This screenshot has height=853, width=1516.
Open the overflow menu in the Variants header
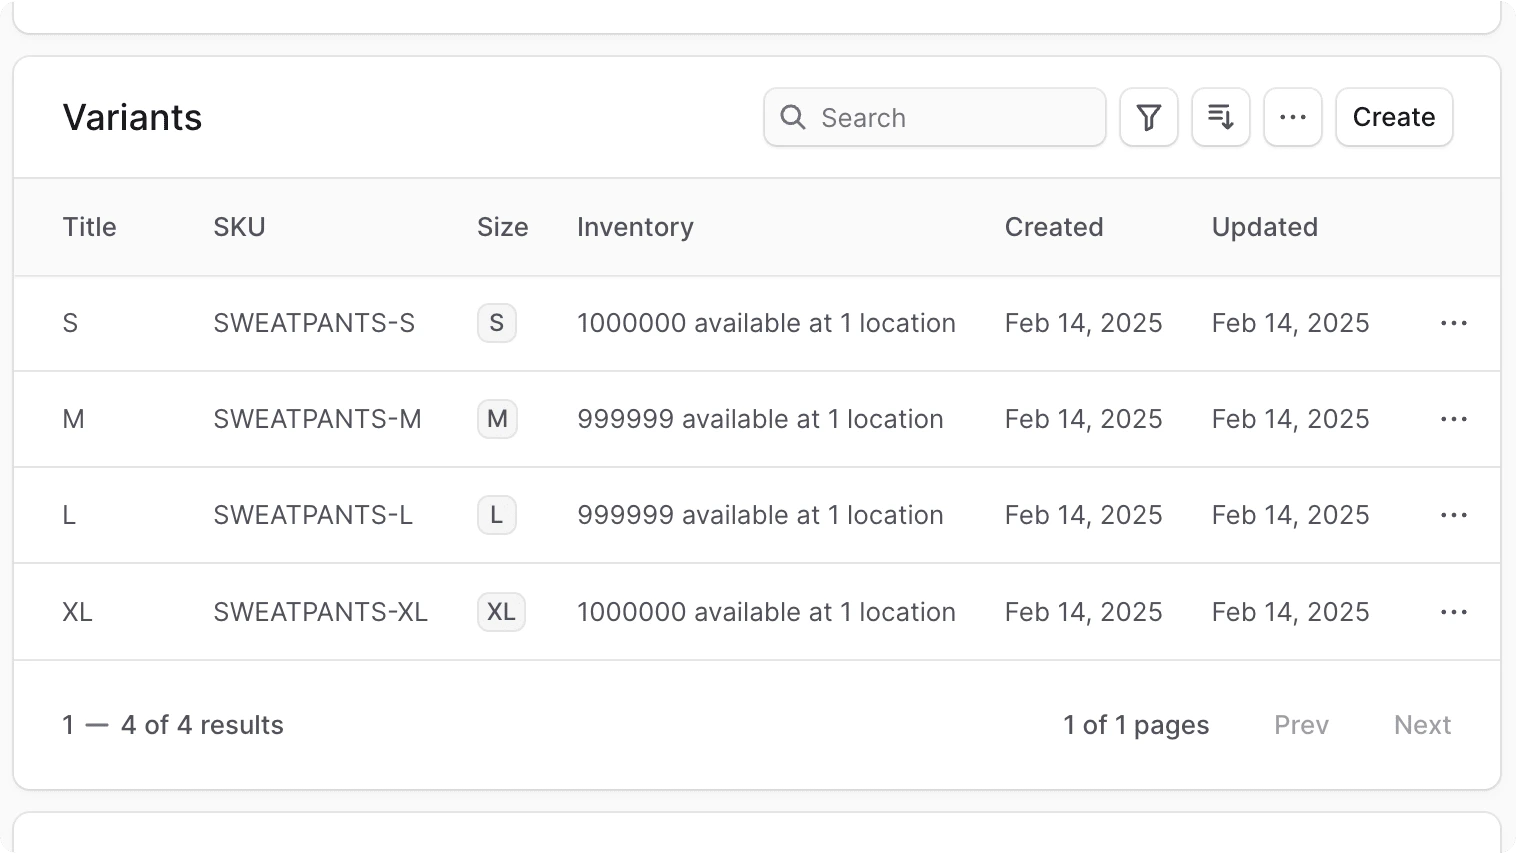click(x=1292, y=117)
